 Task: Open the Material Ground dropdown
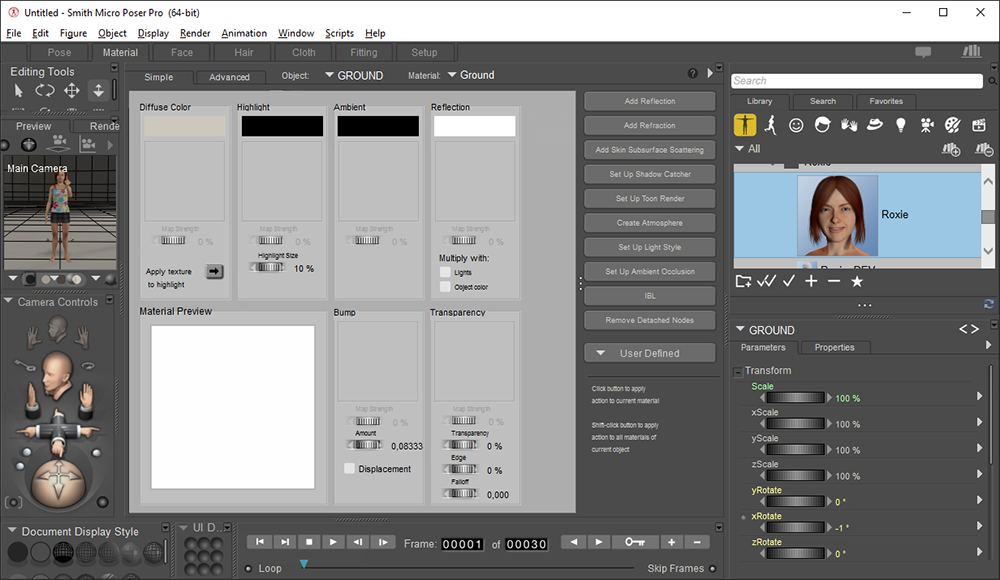point(470,75)
